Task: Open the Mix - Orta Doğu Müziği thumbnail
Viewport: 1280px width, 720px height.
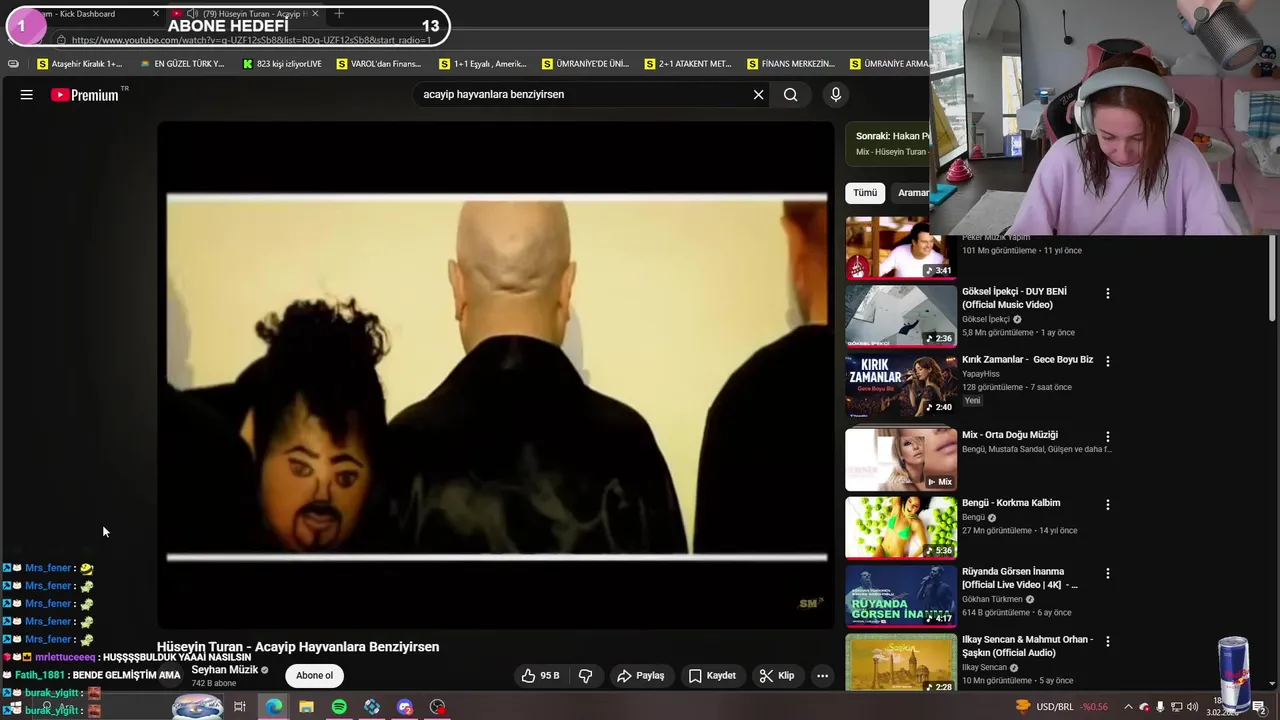Action: 901,459
